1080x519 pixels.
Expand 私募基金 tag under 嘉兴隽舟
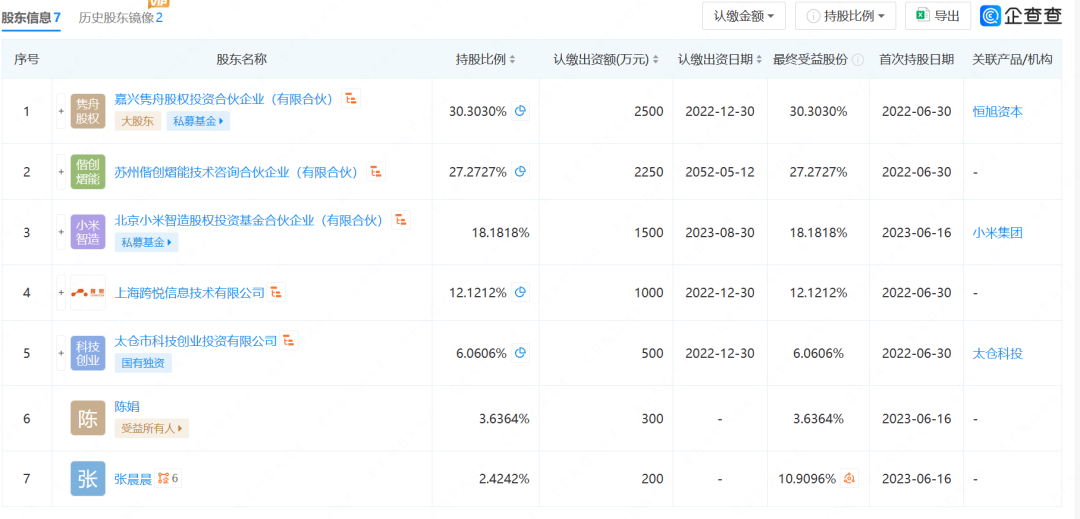pyautogui.click(x=198, y=122)
